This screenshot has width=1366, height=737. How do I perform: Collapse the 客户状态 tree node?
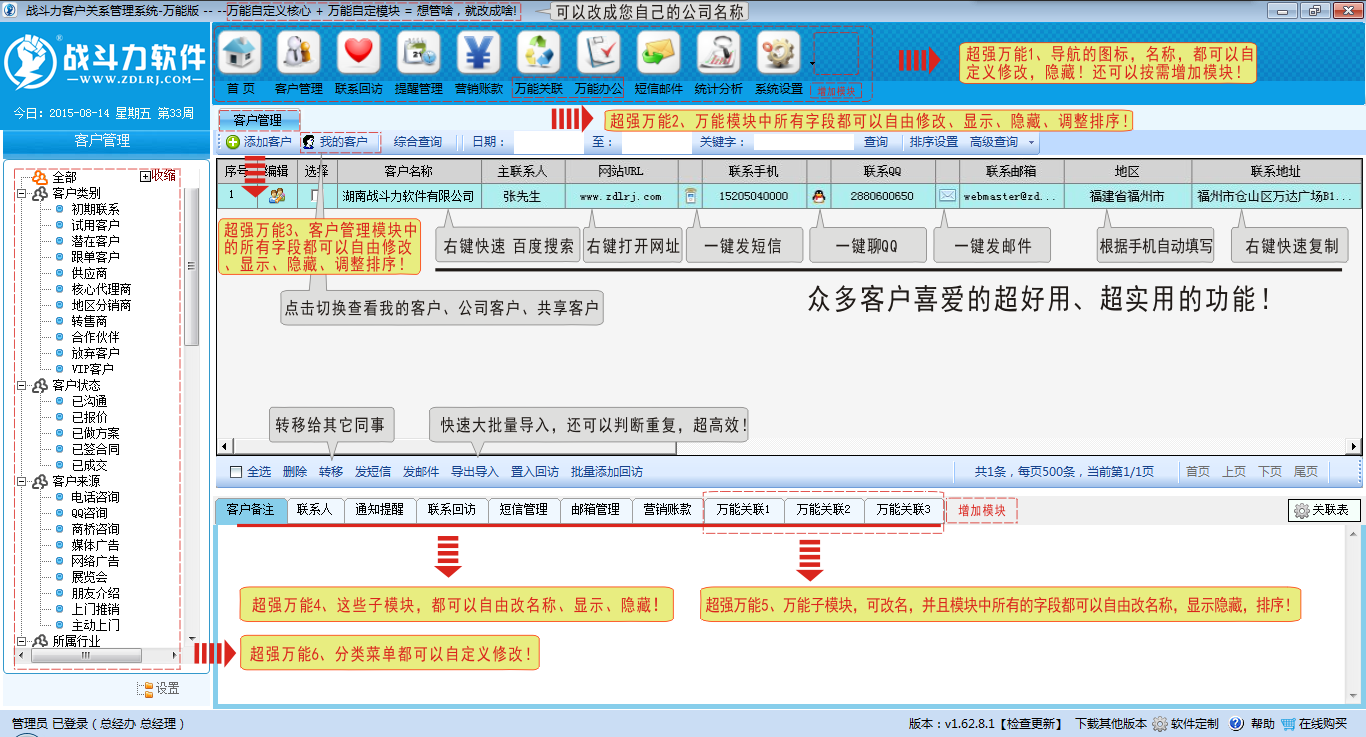click(x=21, y=385)
